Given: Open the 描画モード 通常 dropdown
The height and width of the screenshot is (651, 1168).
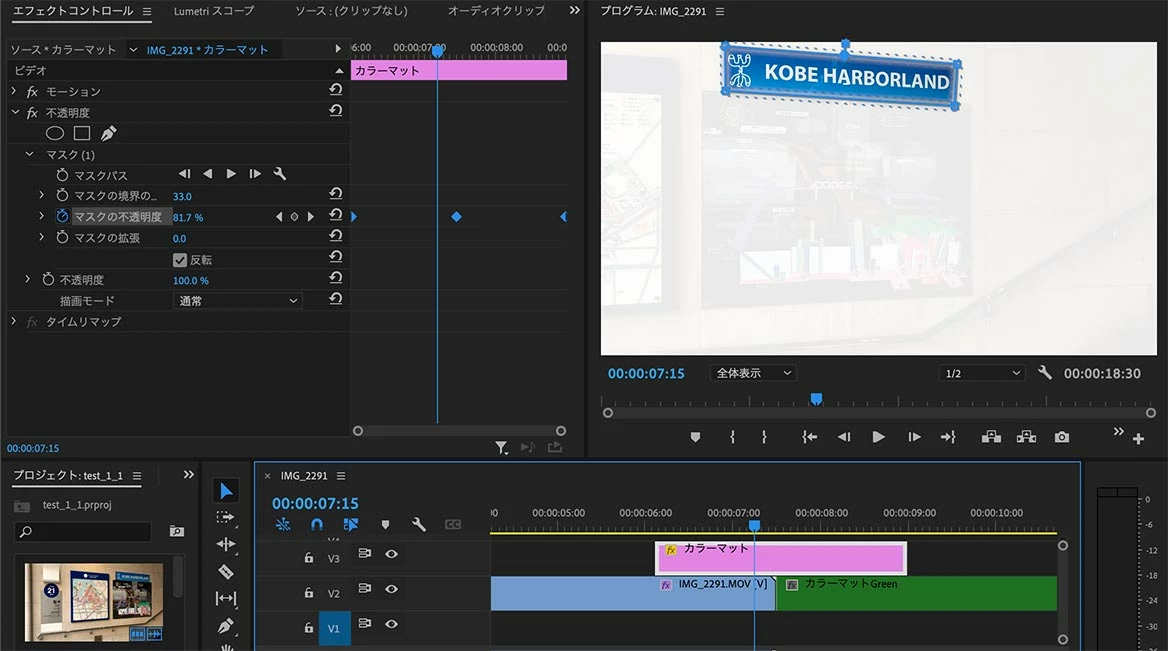Looking at the screenshot, I should click(238, 300).
